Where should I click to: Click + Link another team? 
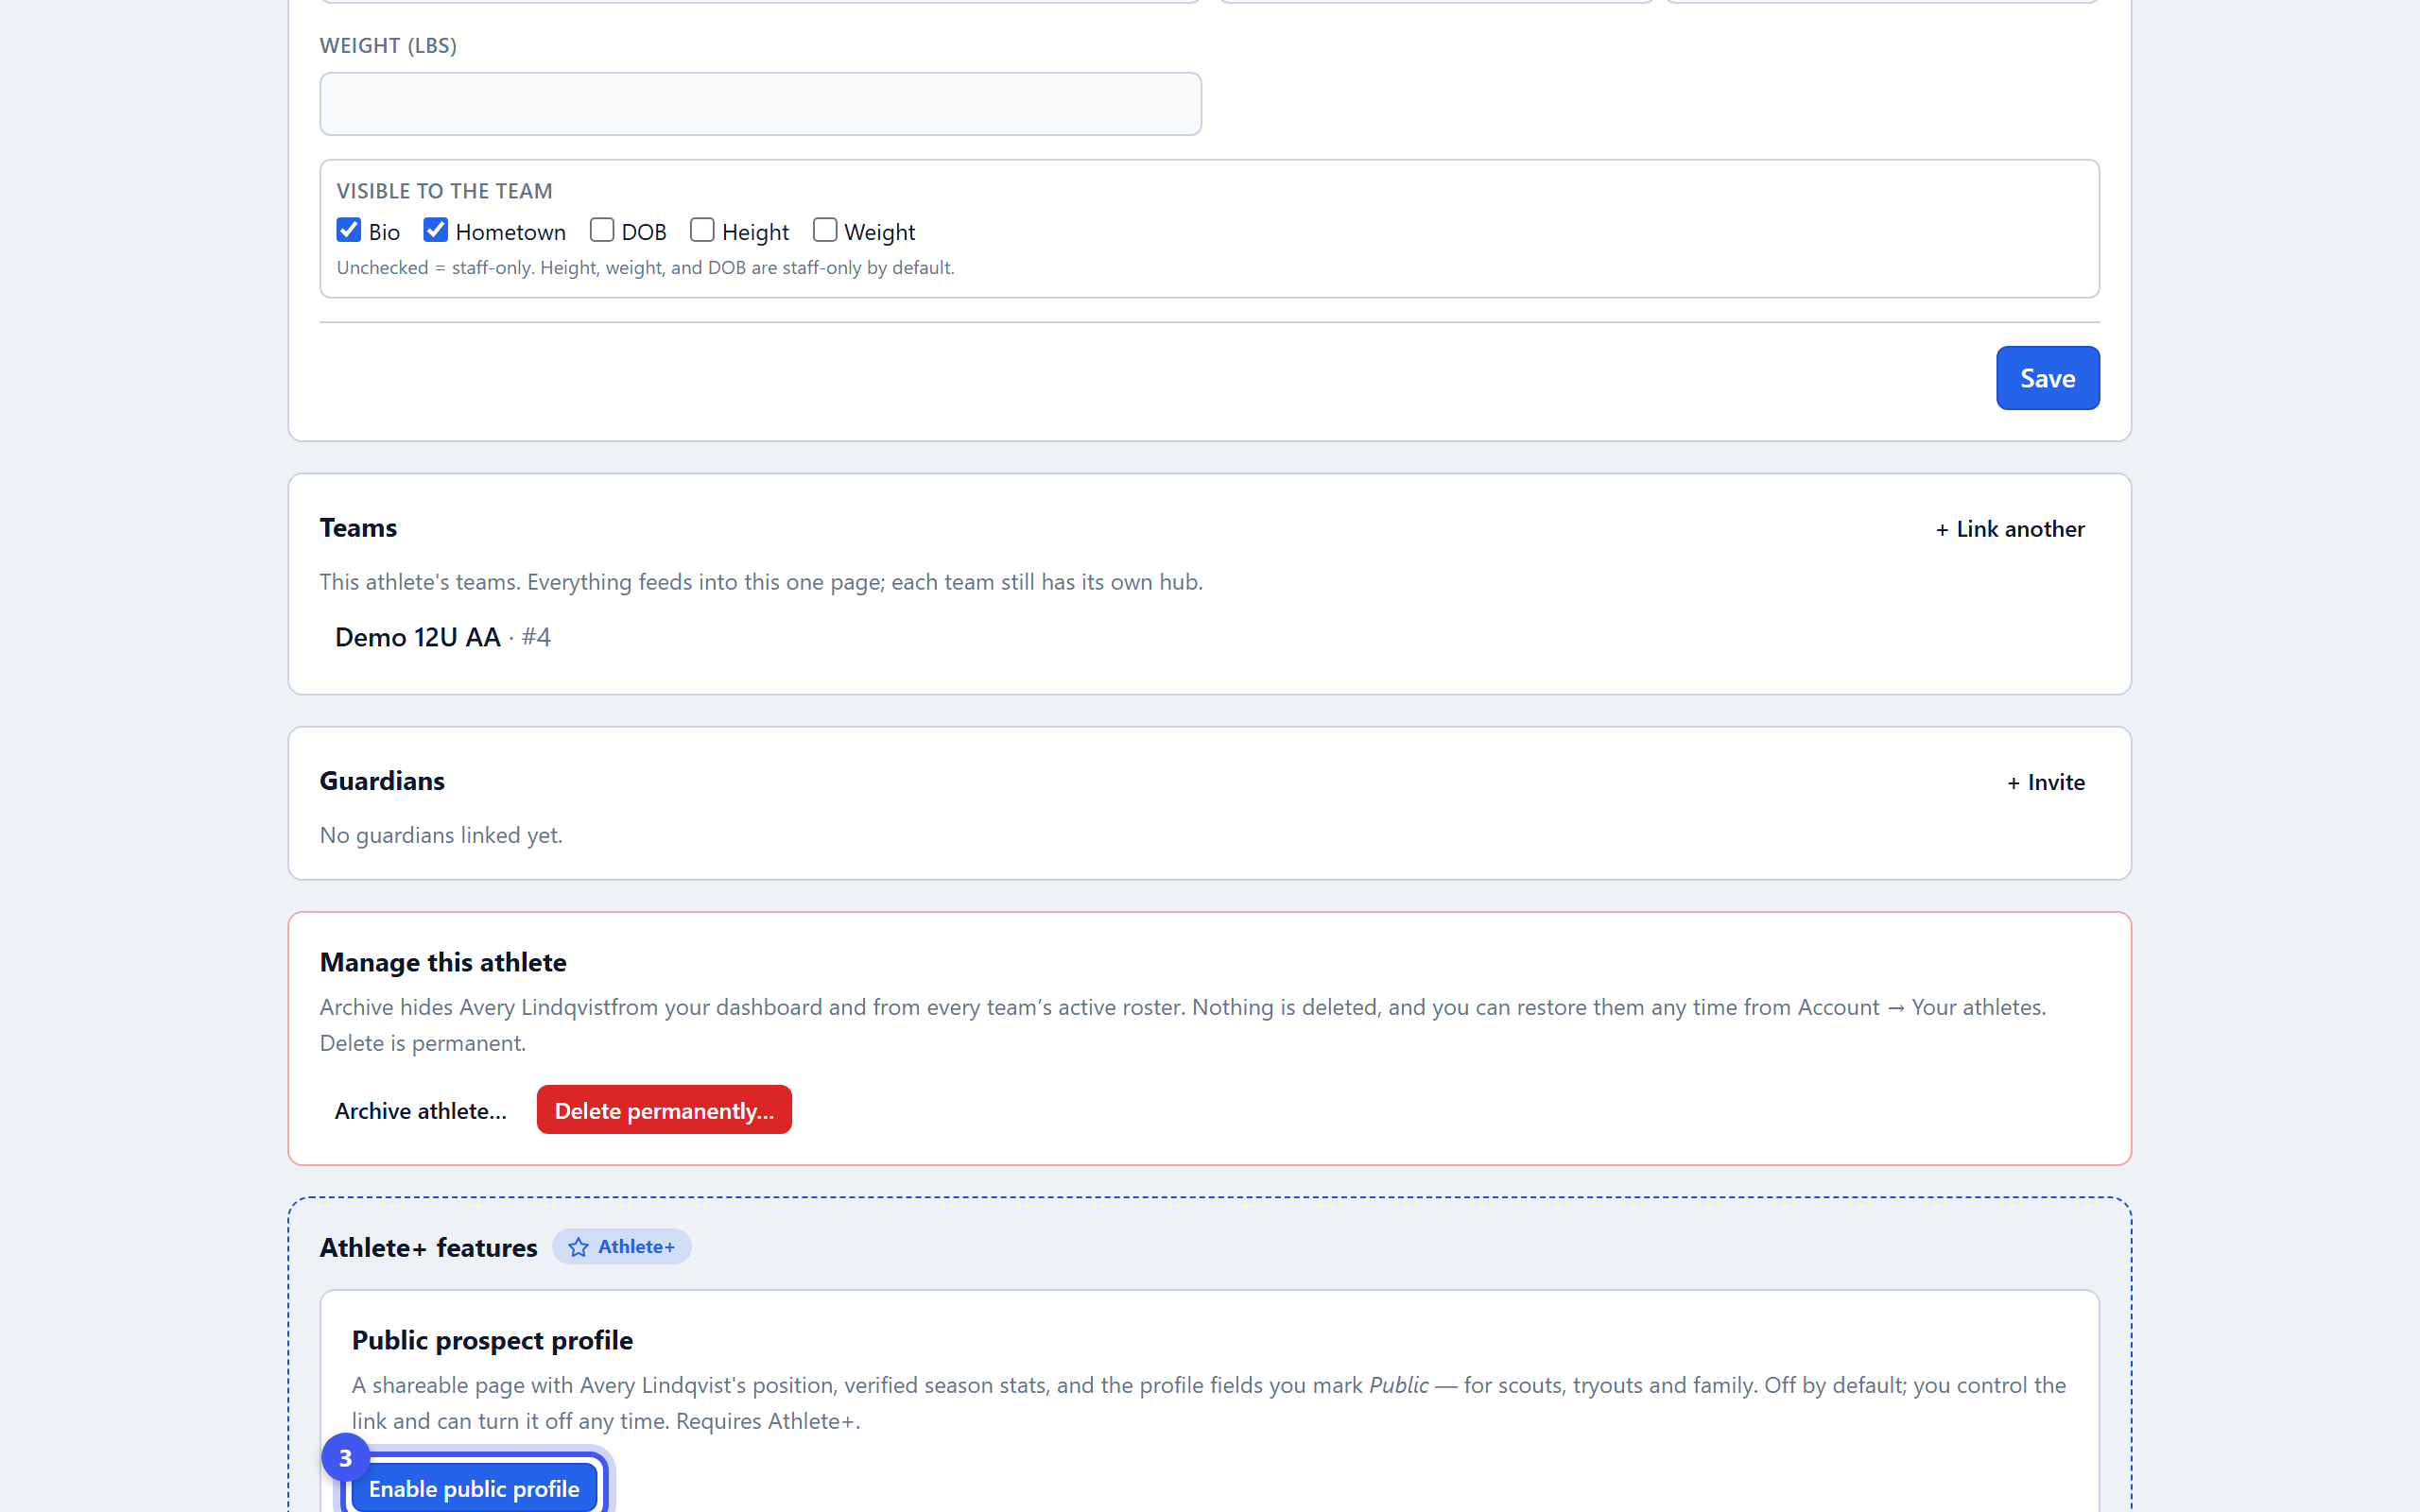(2010, 529)
